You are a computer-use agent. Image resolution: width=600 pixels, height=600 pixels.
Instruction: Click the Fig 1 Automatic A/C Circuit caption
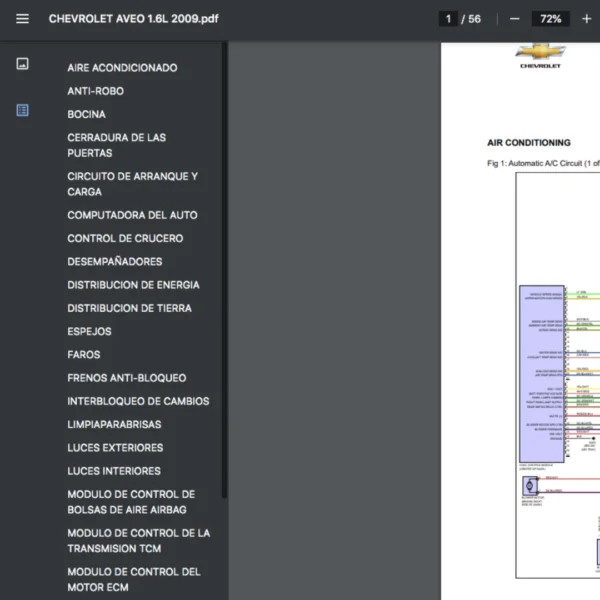tap(543, 163)
